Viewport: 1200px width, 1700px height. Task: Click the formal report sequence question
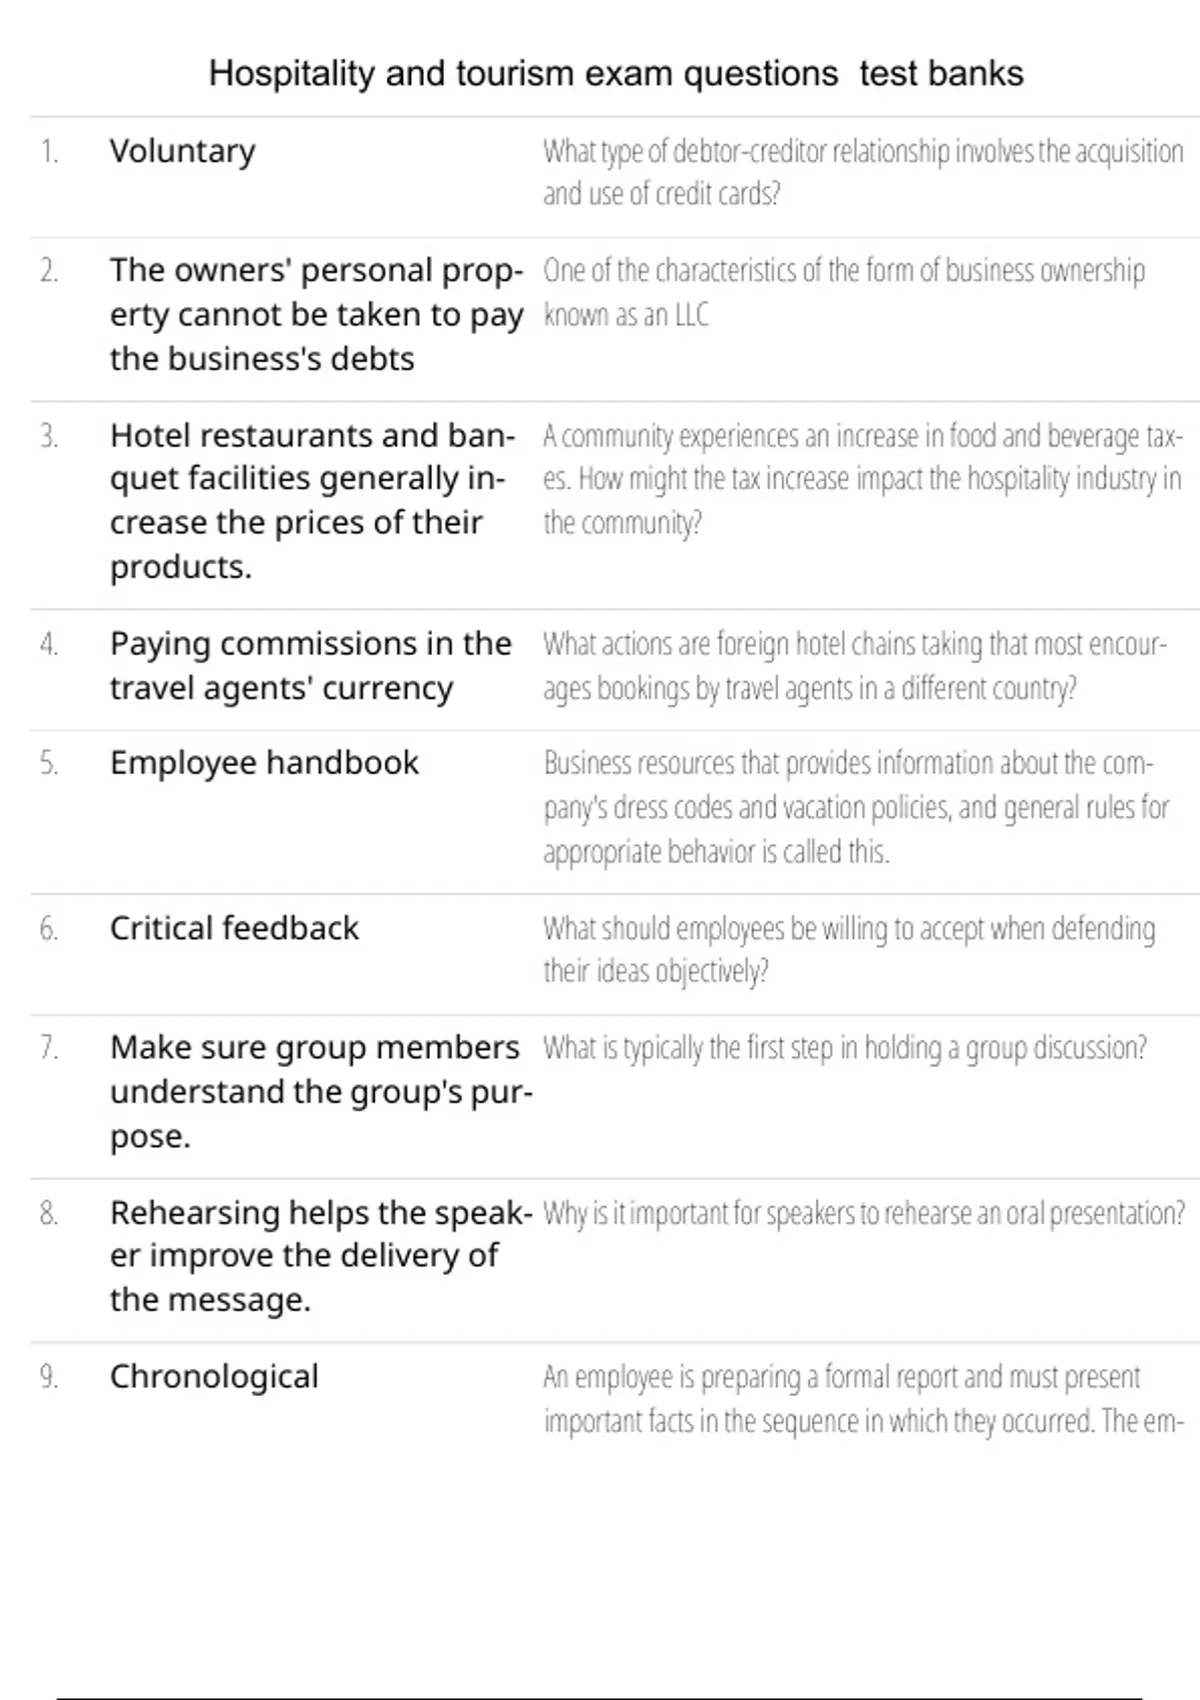864,1399
